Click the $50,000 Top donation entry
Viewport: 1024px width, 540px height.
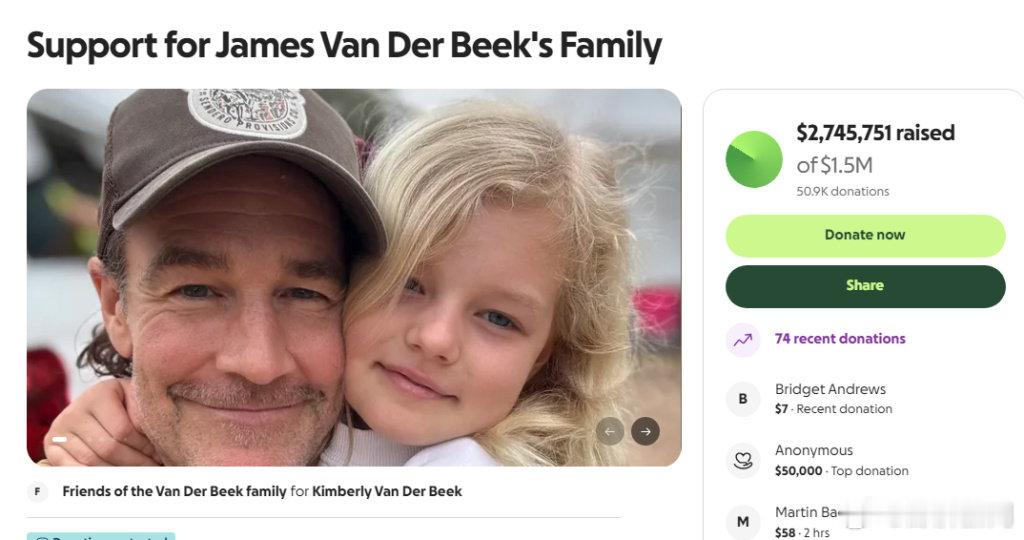click(841, 470)
